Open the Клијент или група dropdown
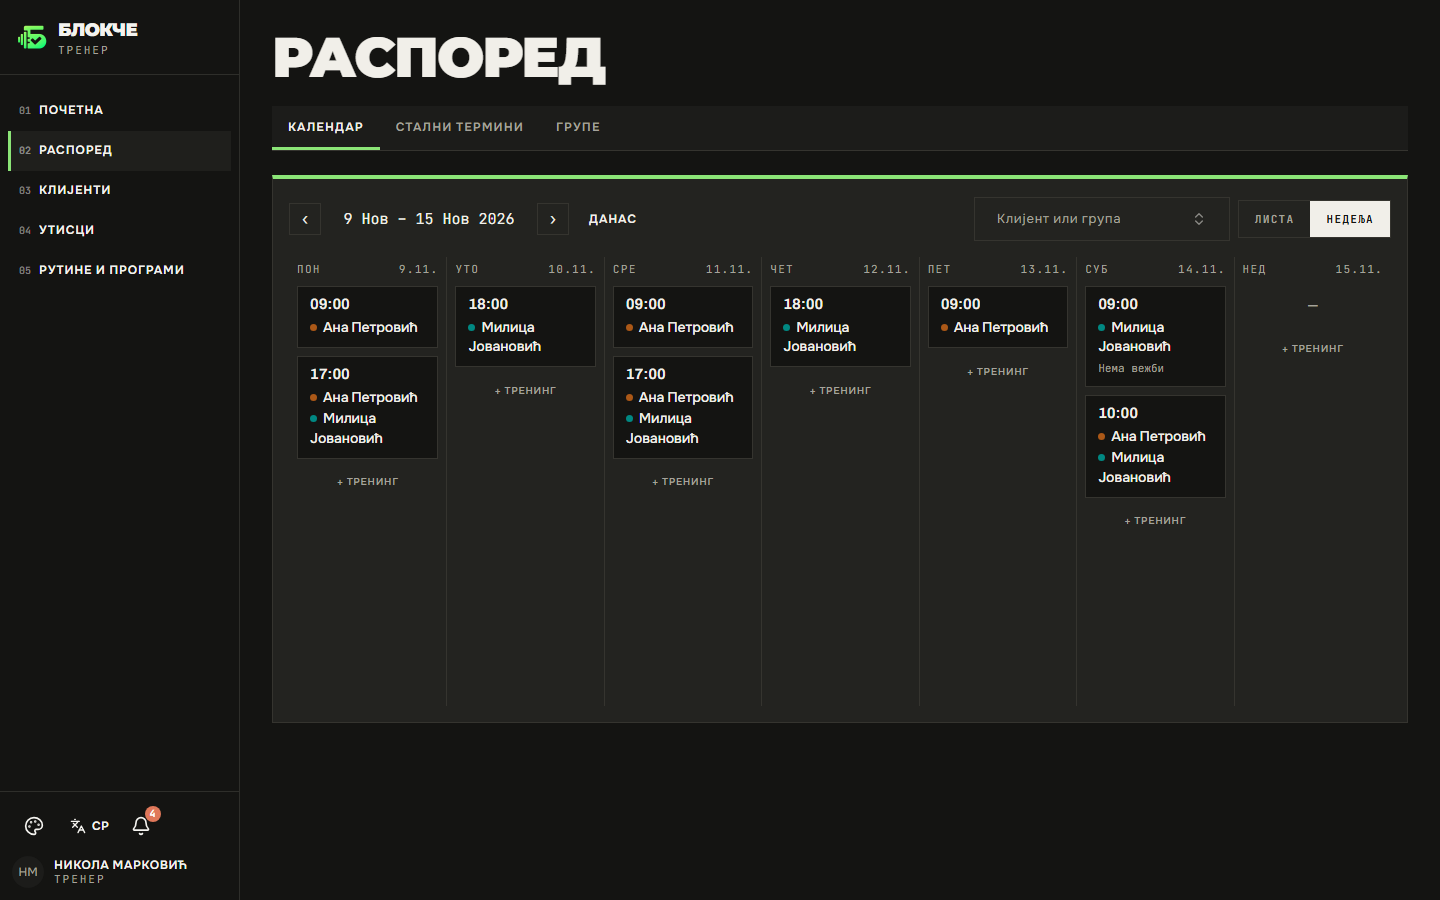The width and height of the screenshot is (1440, 900). pyautogui.click(x=1101, y=219)
